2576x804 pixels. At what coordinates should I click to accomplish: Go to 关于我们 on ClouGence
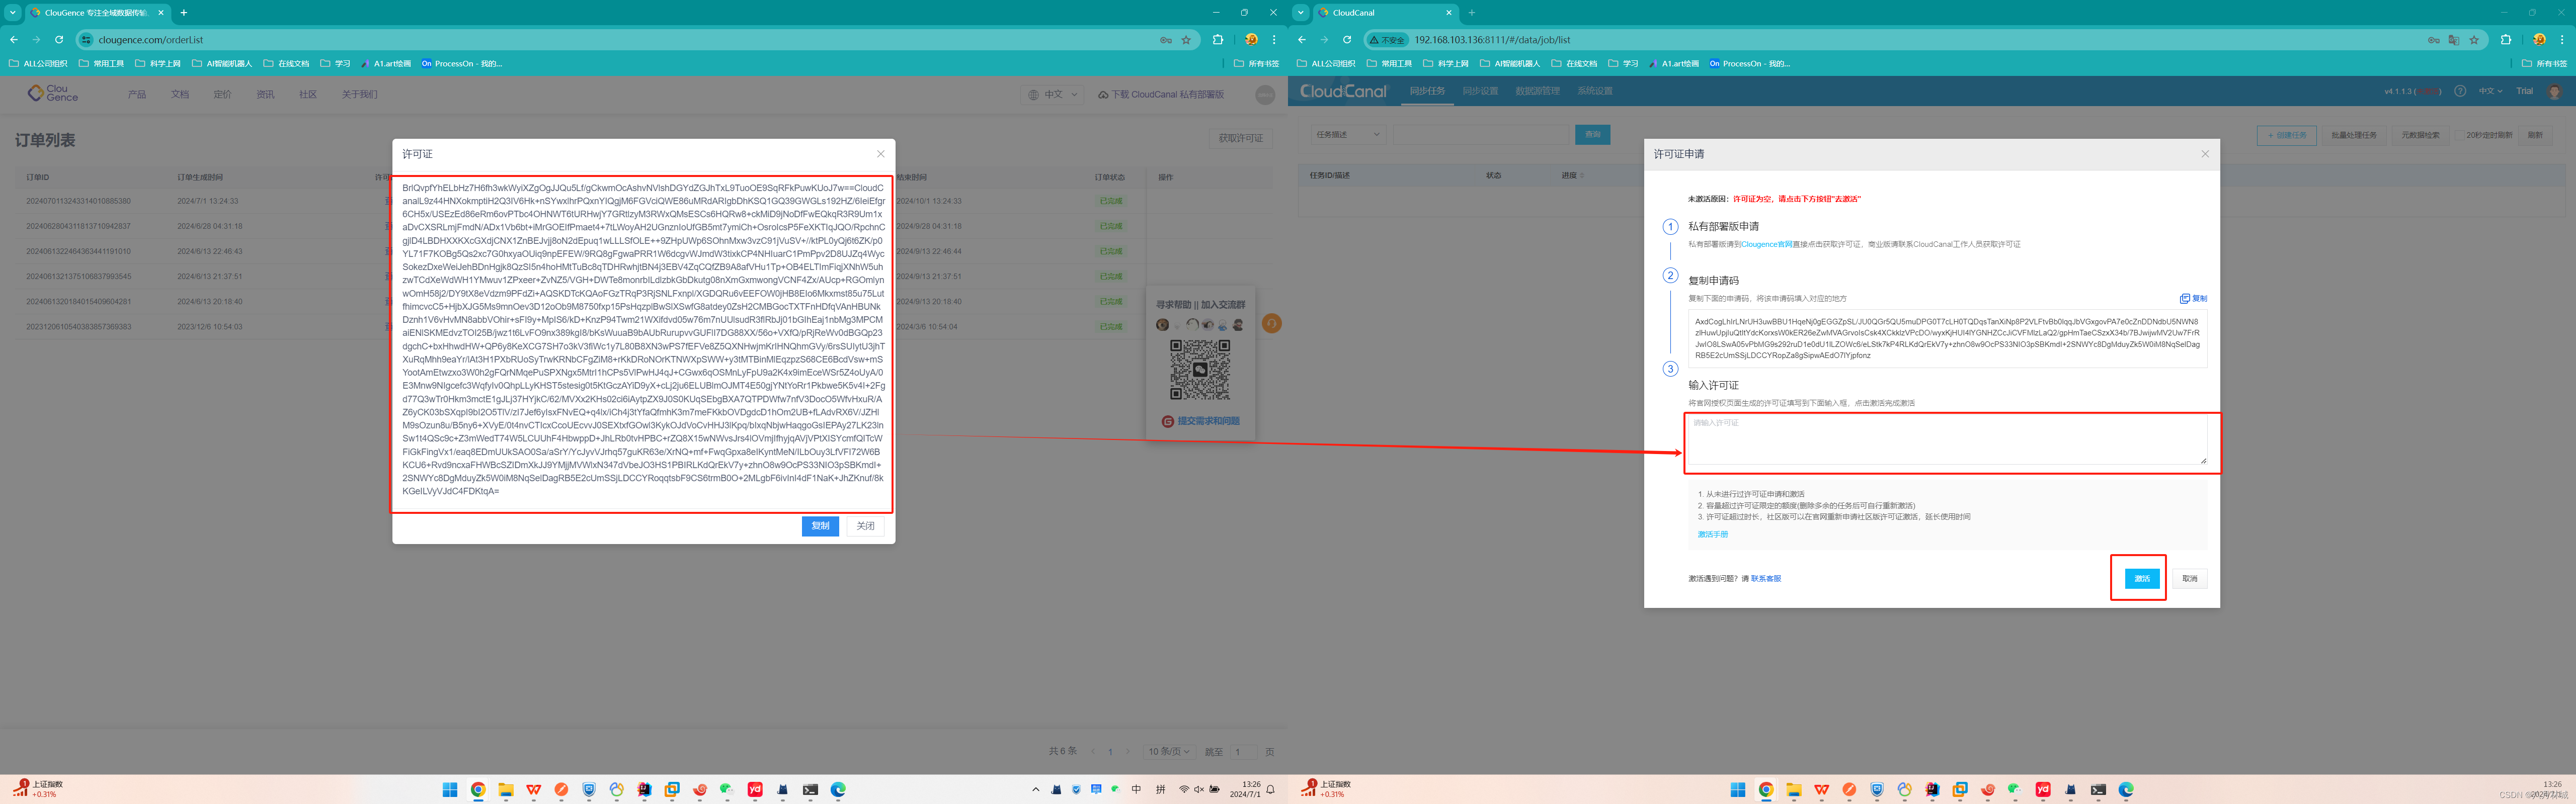[x=360, y=95]
